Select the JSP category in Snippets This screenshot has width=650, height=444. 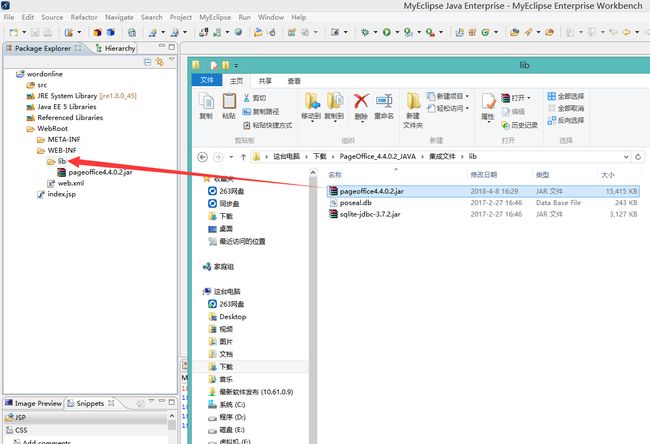coord(85,417)
